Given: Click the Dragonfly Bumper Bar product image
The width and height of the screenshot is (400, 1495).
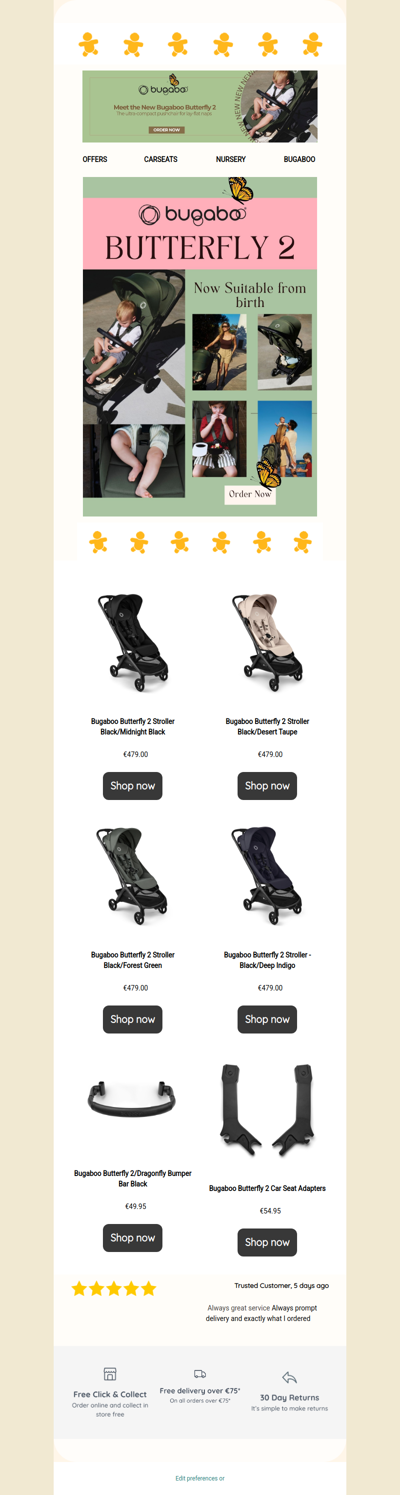Looking at the screenshot, I should pos(132,1100).
